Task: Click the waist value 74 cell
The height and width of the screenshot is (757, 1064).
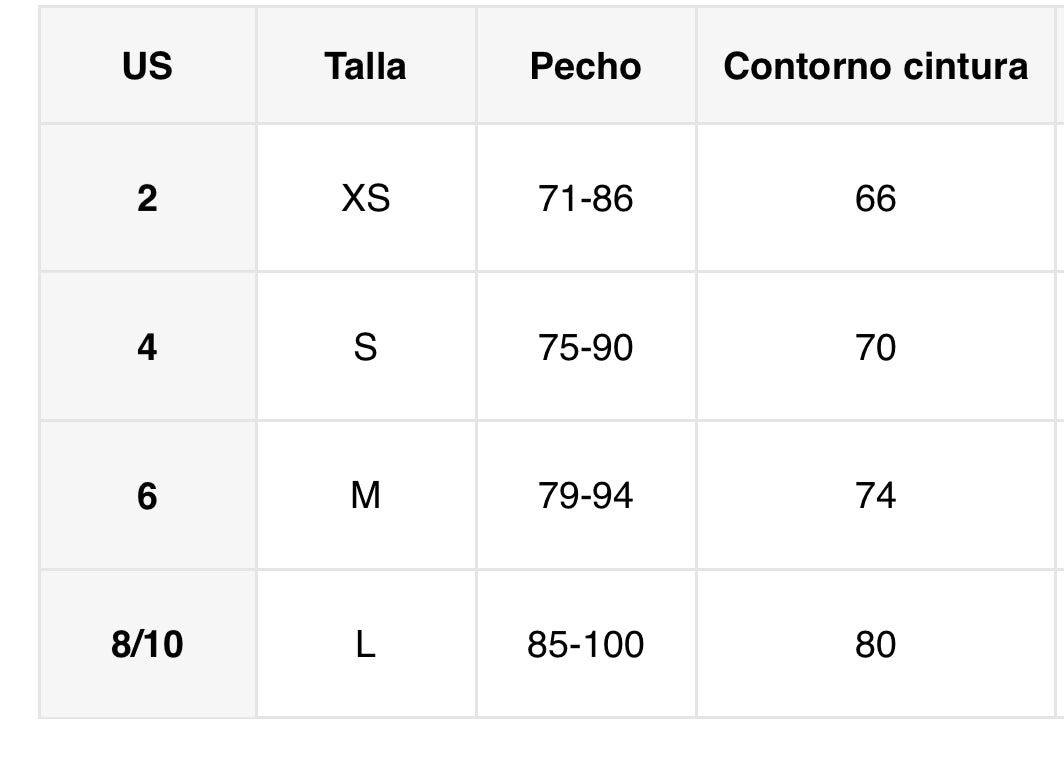Action: click(875, 495)
